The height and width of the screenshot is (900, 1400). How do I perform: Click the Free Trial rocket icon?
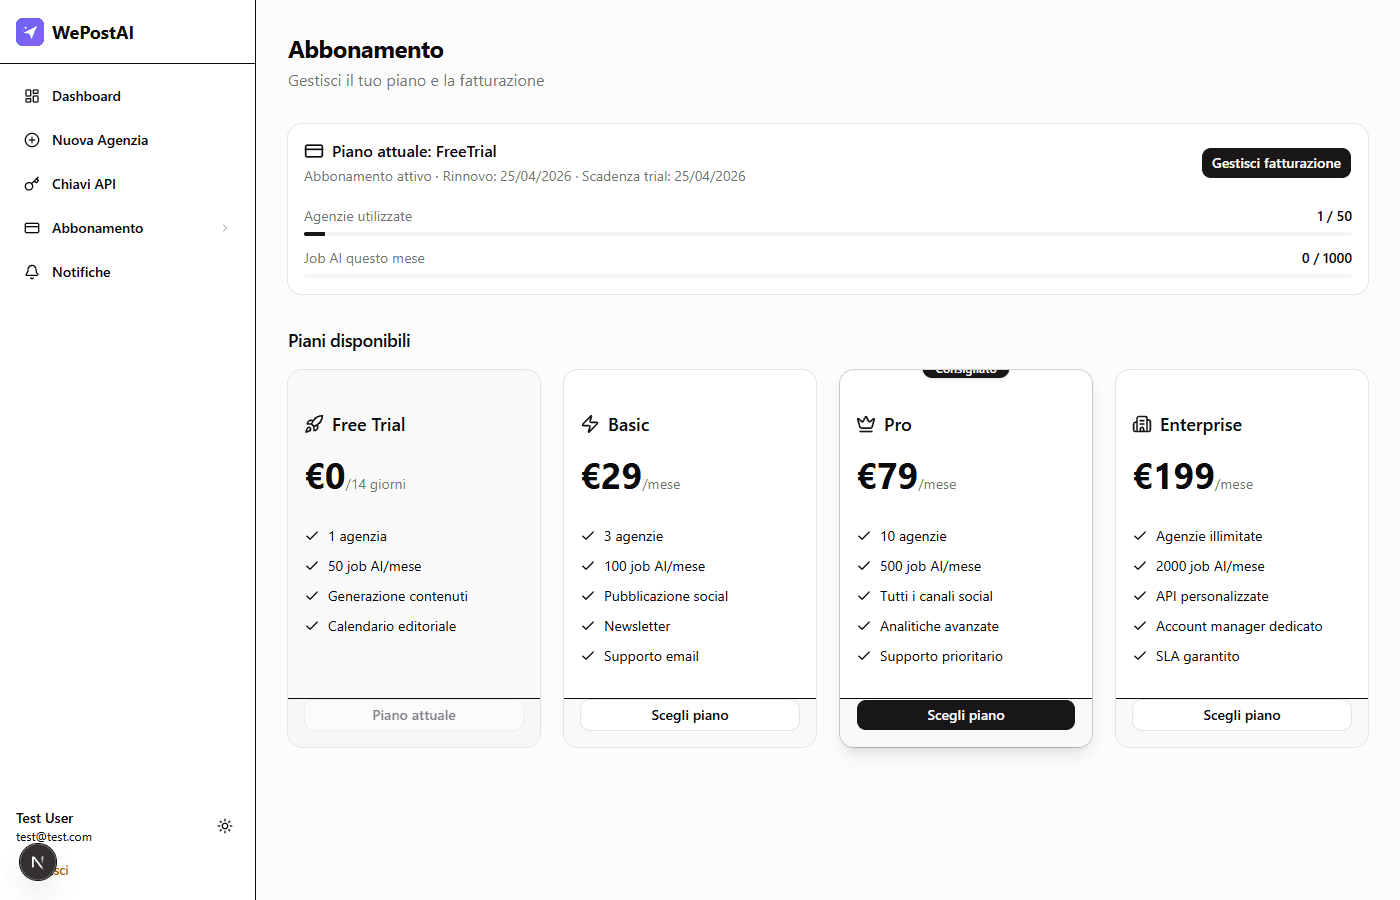pos(314,424)
